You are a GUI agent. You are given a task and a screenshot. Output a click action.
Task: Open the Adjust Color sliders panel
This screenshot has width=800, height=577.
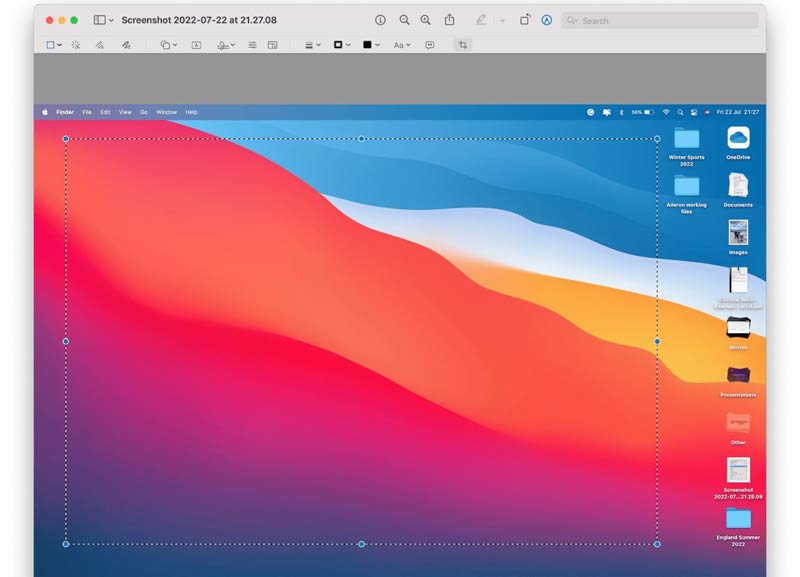pos(252,45)
